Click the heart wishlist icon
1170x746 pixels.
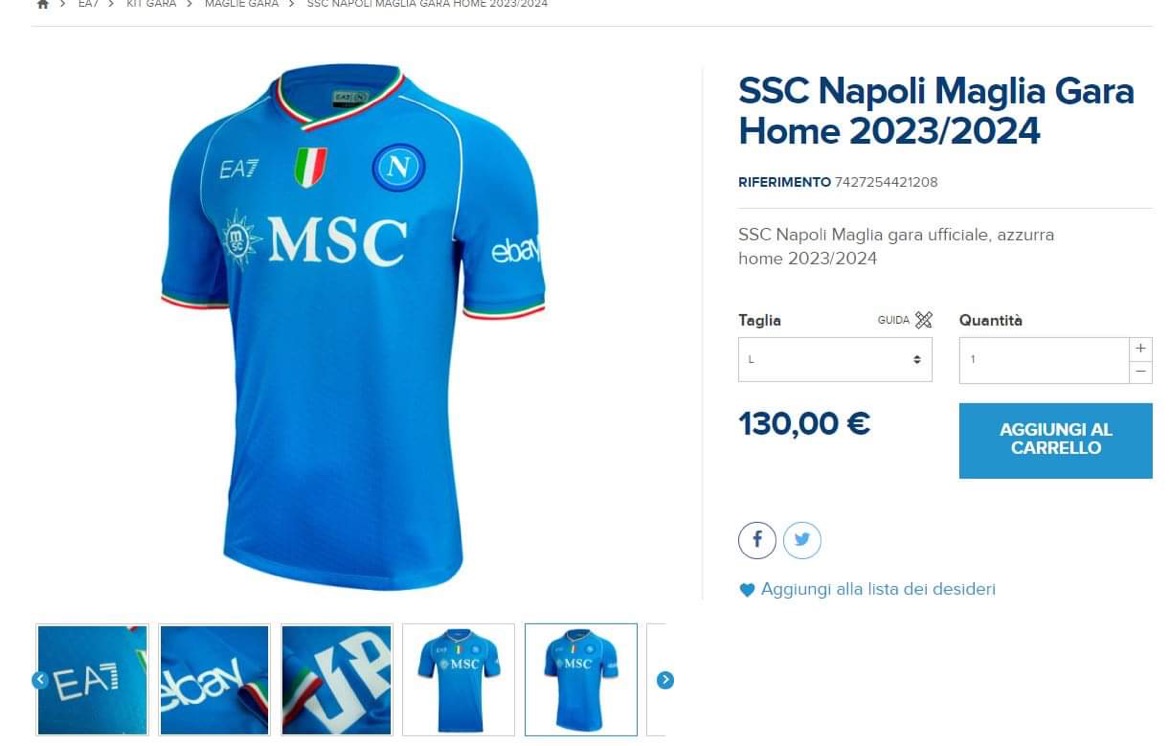click(x=747, y=590)
